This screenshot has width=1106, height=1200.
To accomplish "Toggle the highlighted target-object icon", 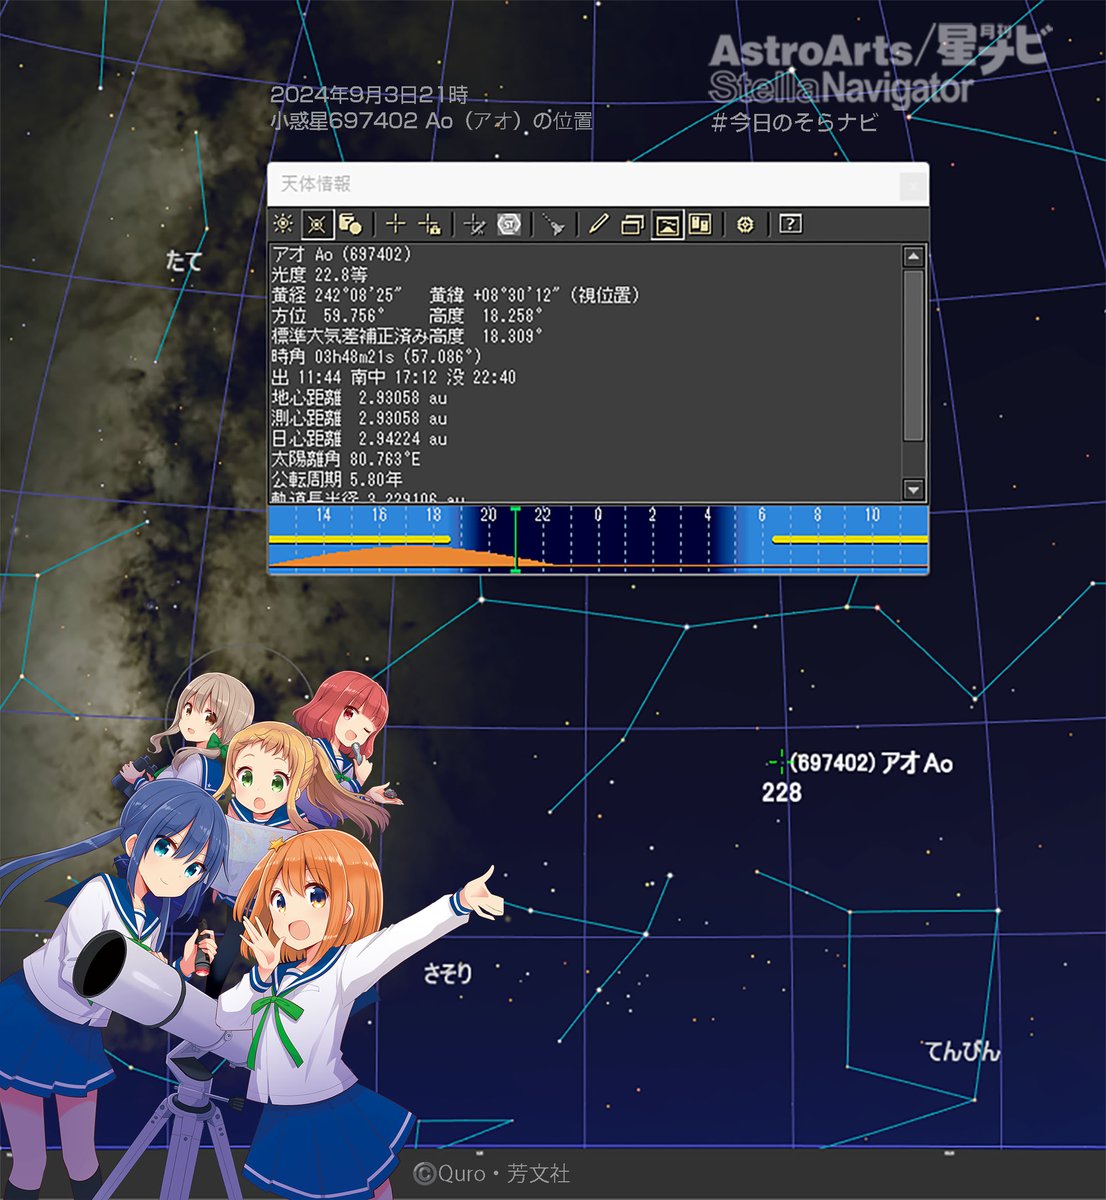I will point(317,224).
